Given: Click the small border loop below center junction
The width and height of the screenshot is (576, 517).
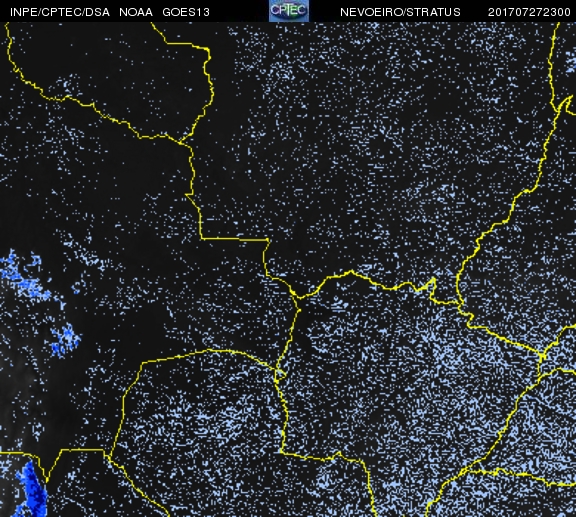Looking at the screenshot, I should point(280,374).
